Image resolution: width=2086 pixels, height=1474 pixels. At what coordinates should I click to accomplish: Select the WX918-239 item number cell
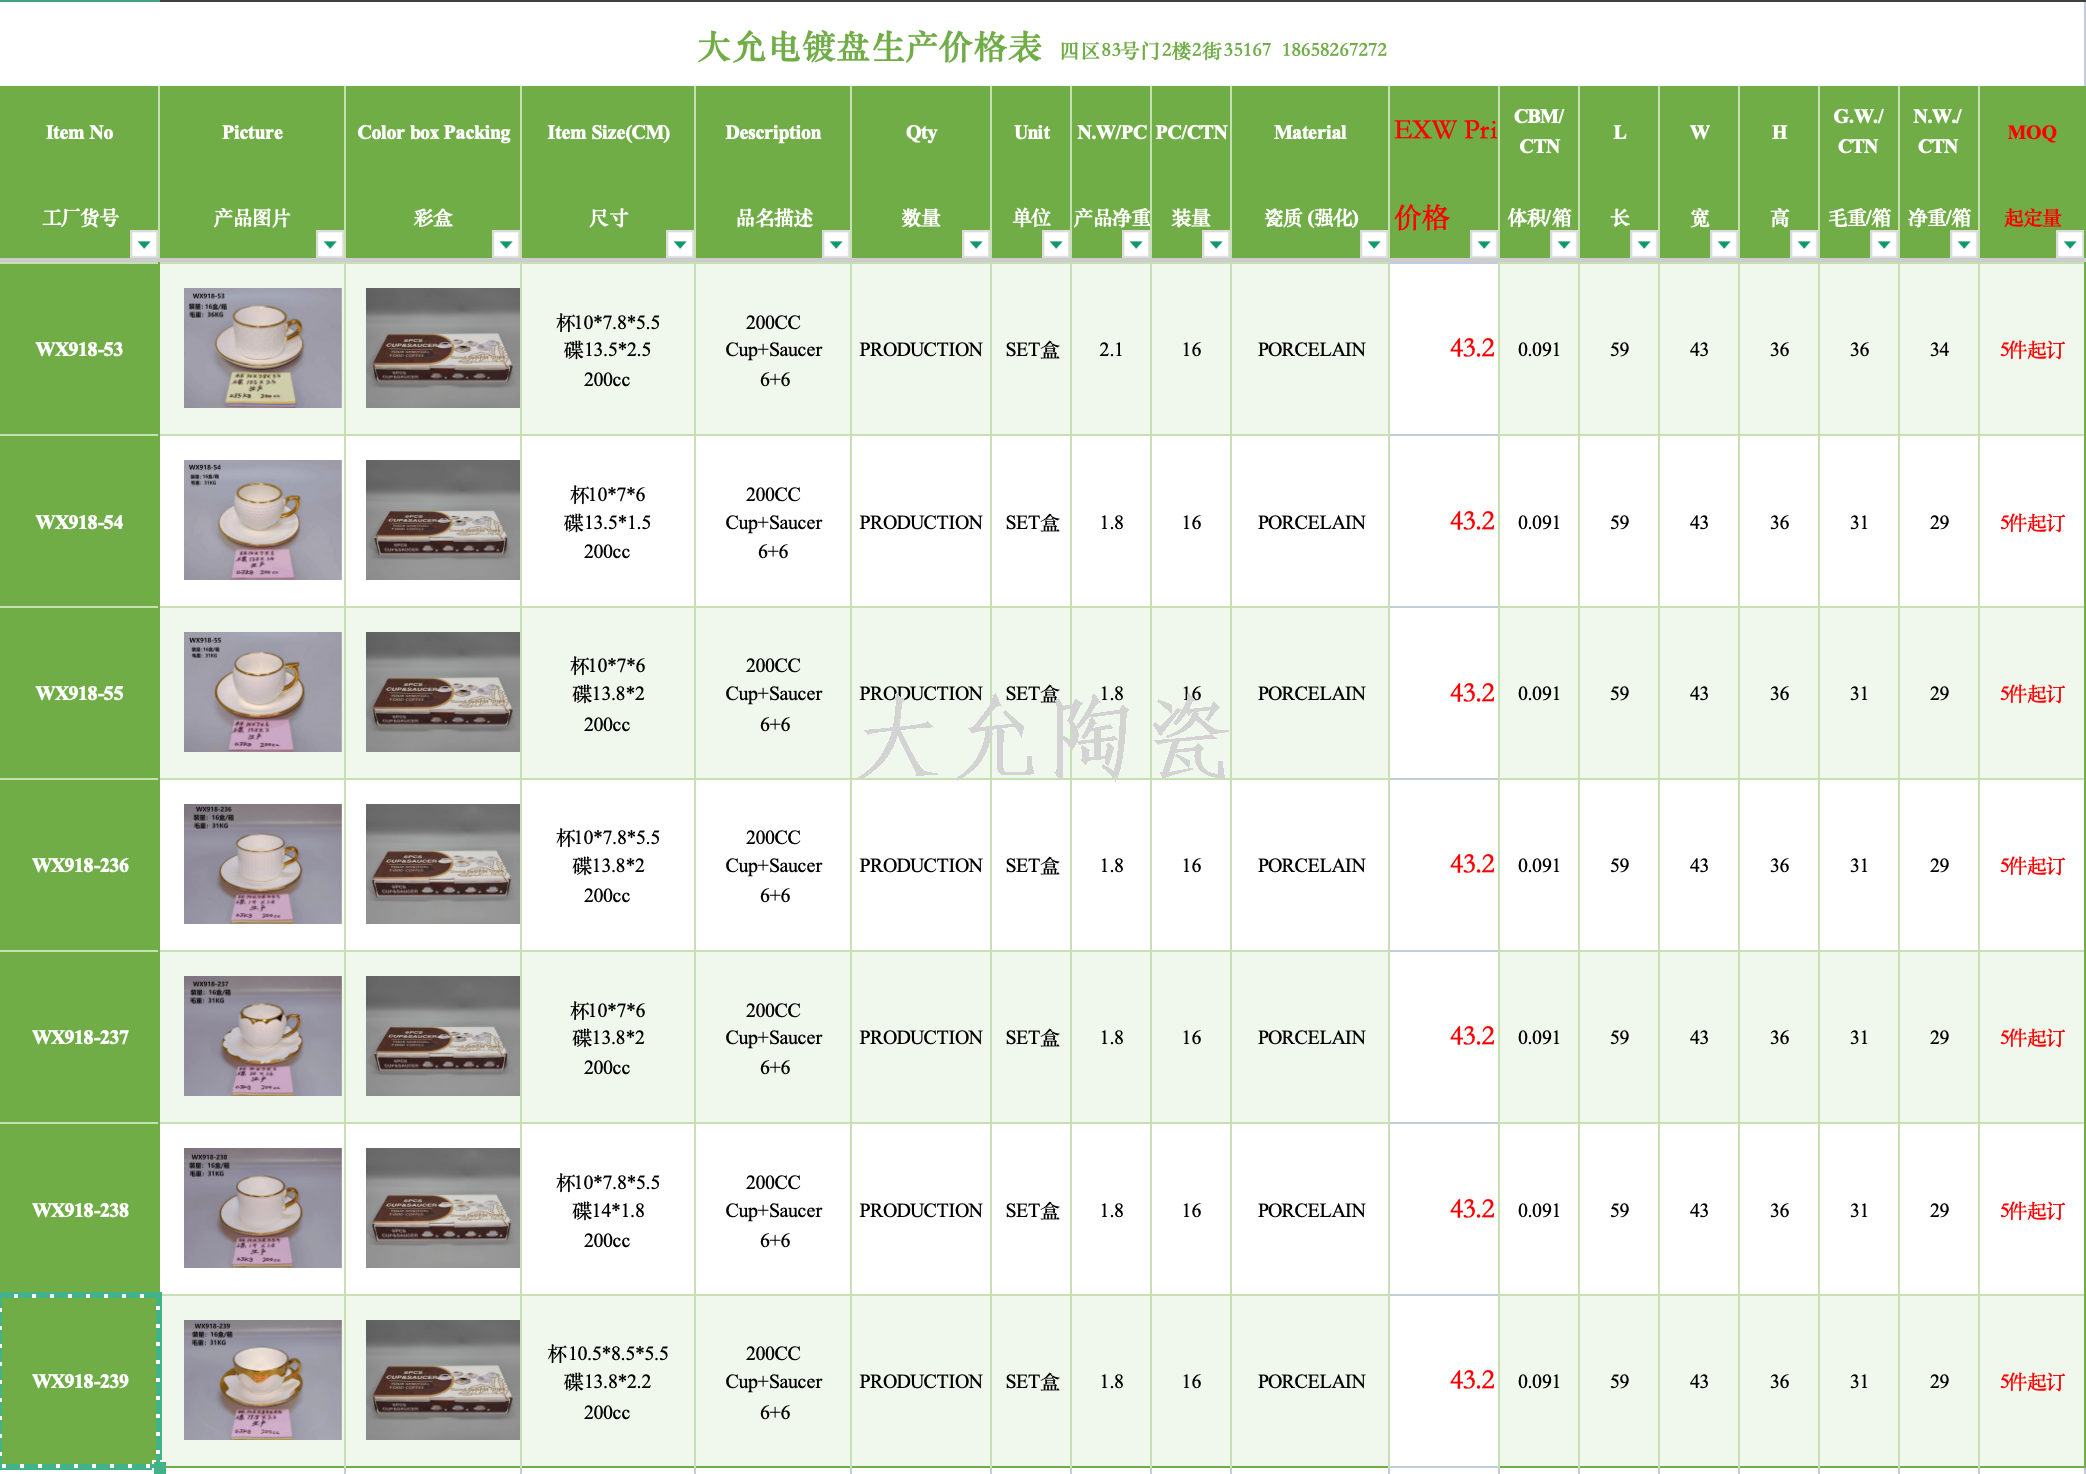coord(80,1381)
